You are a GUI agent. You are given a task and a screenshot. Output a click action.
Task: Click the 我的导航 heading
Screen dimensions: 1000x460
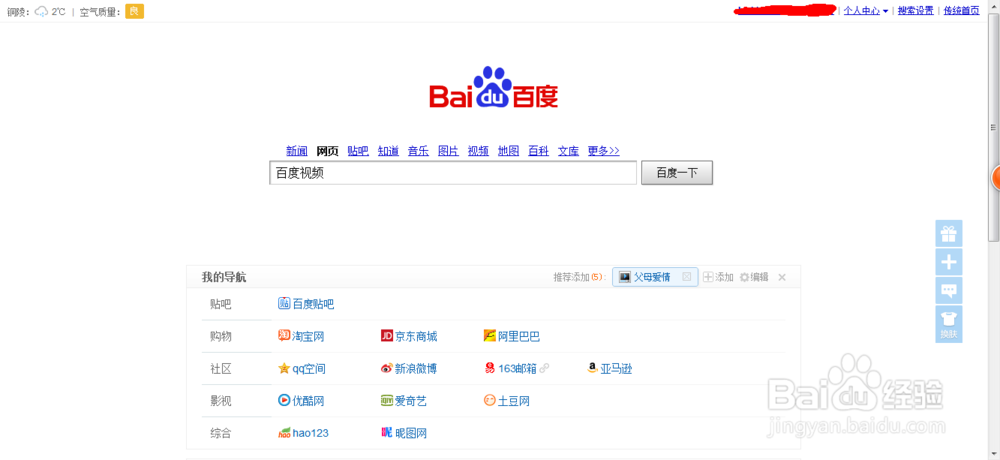224,277
